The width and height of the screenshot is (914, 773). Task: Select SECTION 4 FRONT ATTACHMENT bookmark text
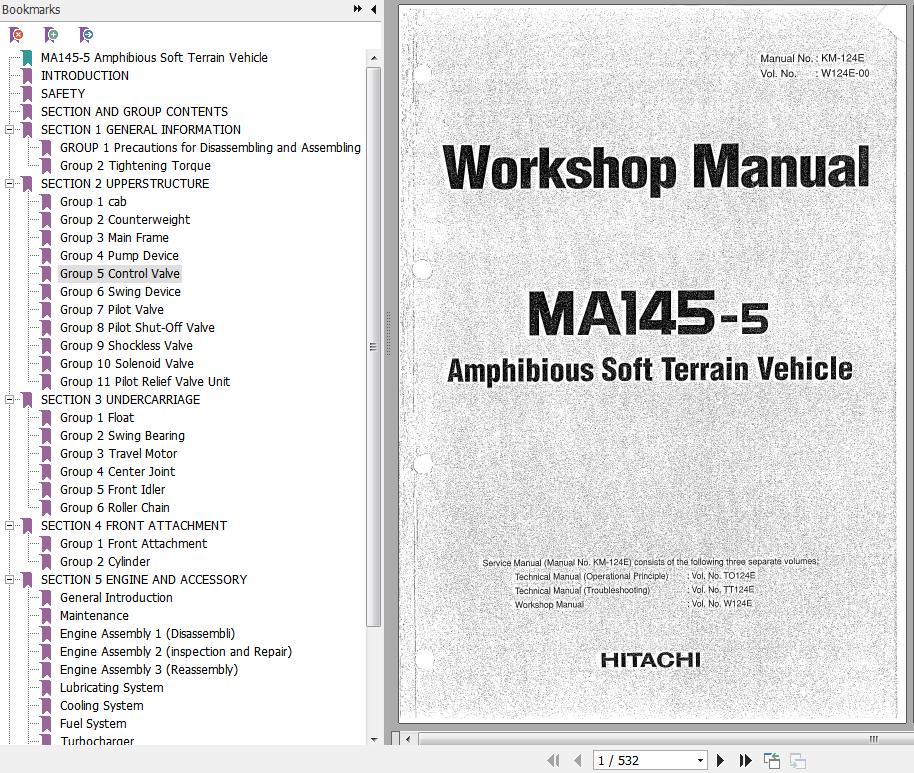[x=133, y=525]
